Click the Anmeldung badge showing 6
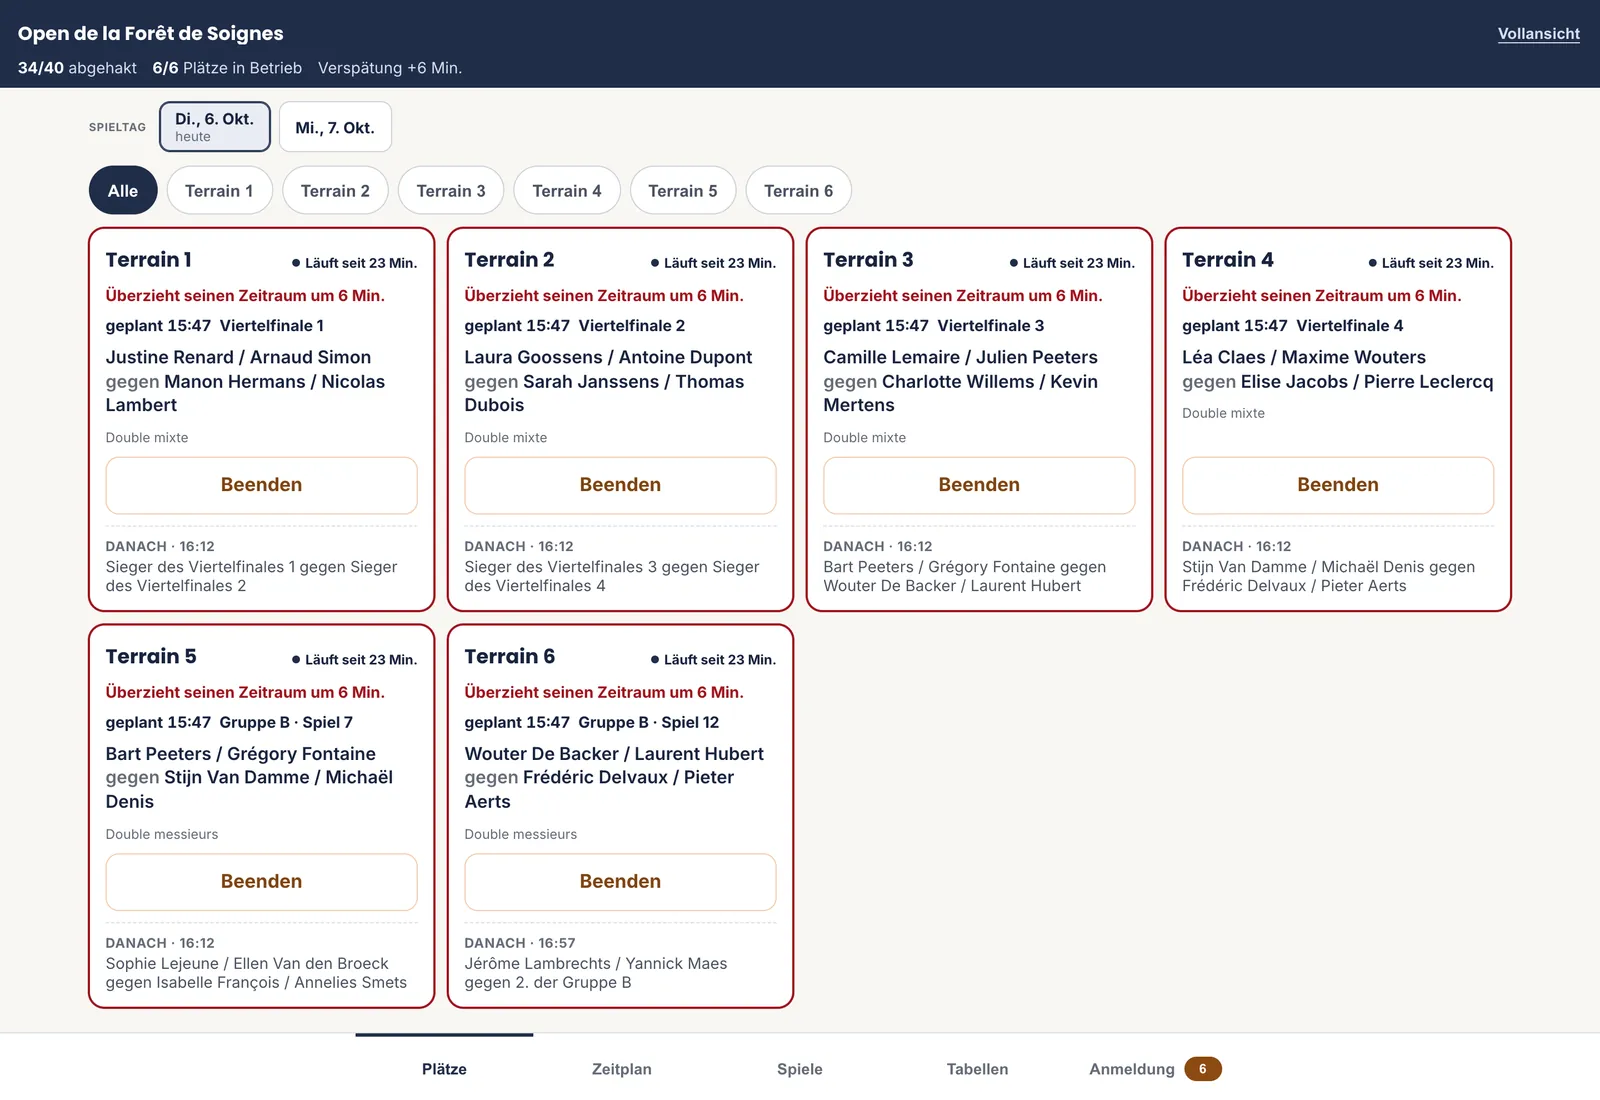This screenshot has width=1600, height=1100. 1203,1069
